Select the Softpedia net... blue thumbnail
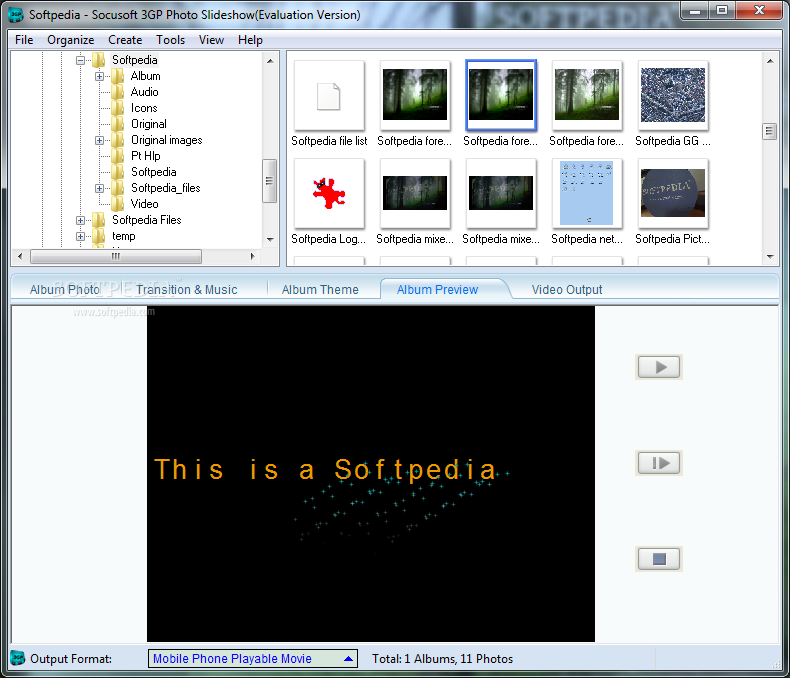Viewport: 790px width, 678px height. (587, 193)
